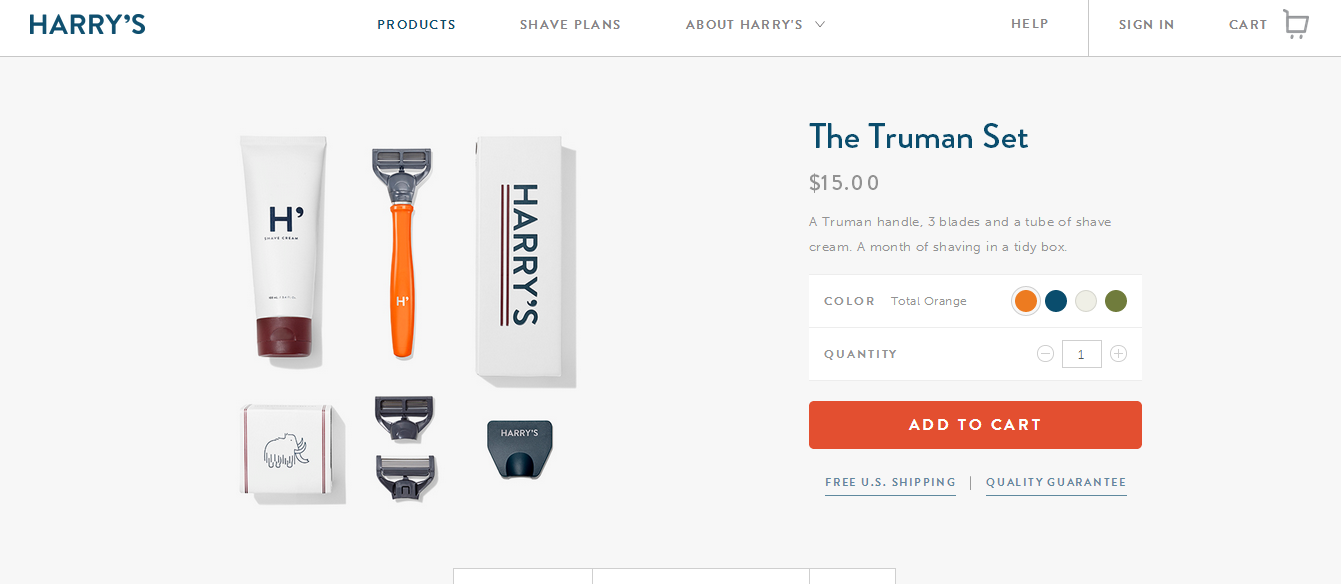Pick the ivory white color swatch
Image resolution: width=1341 pixels, height=584 pixels.
coord(1086,301)
